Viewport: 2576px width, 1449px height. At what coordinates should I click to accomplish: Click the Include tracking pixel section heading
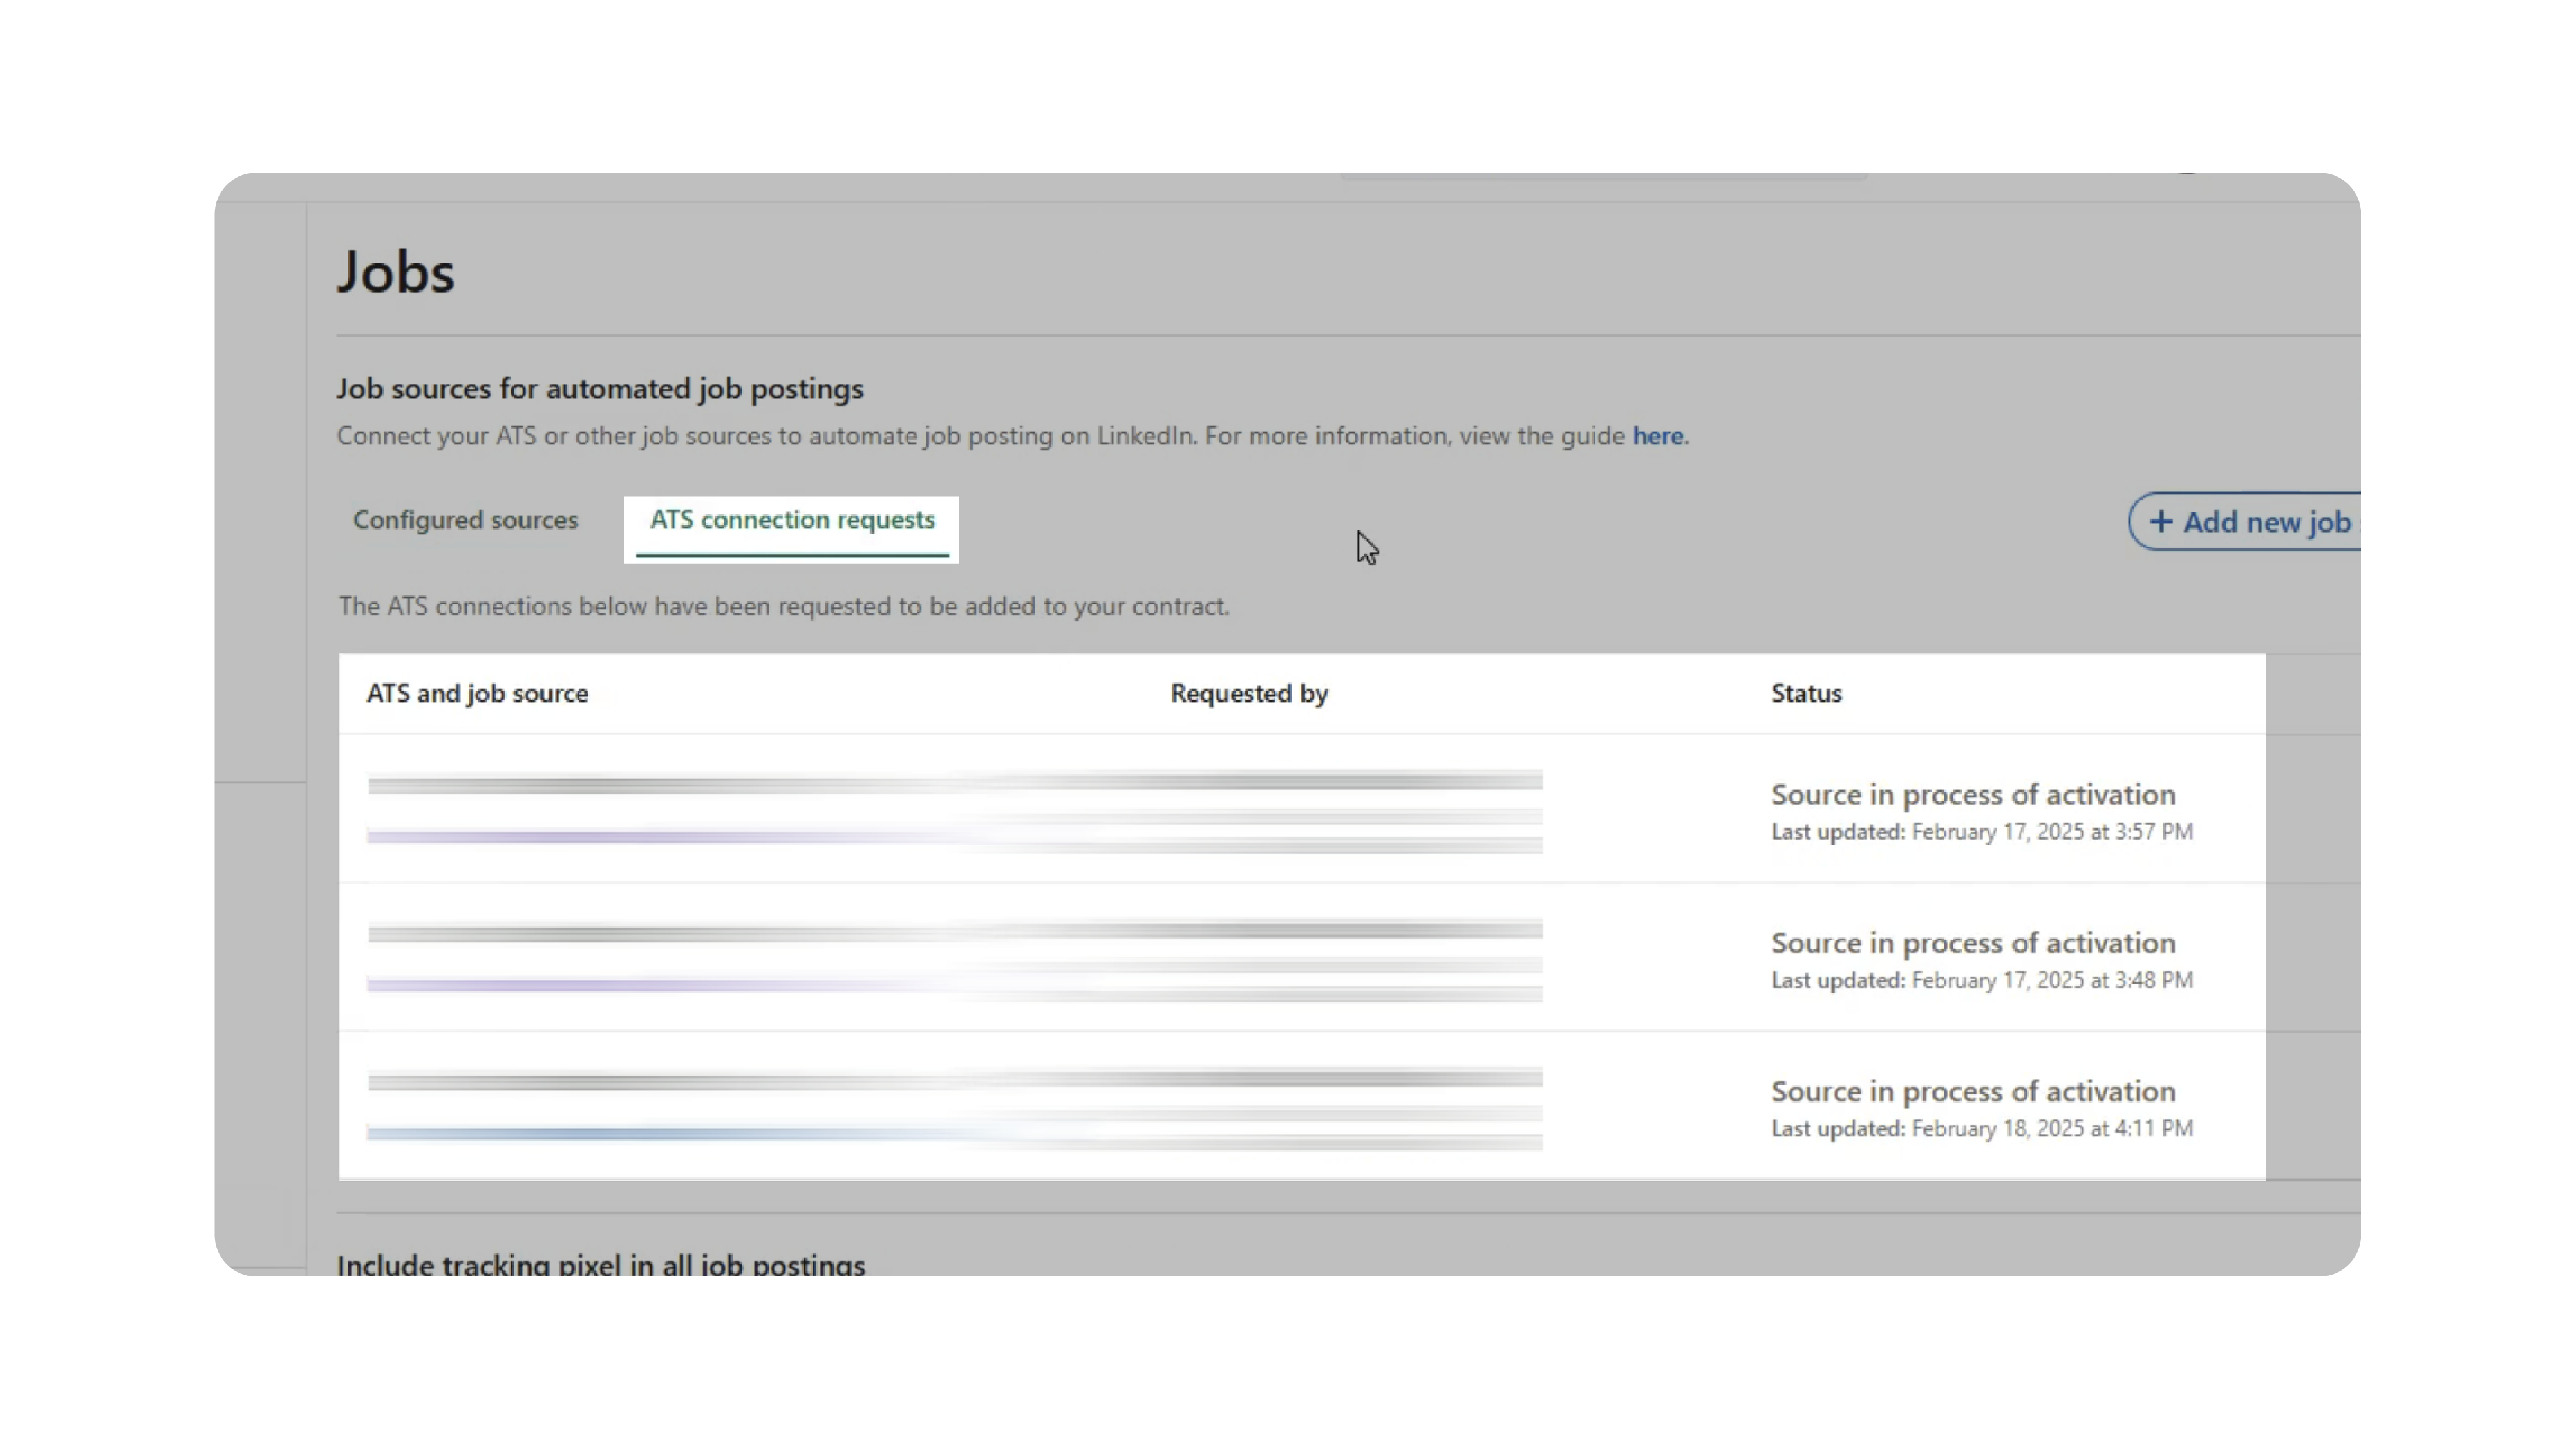(x=600, y=1264)
